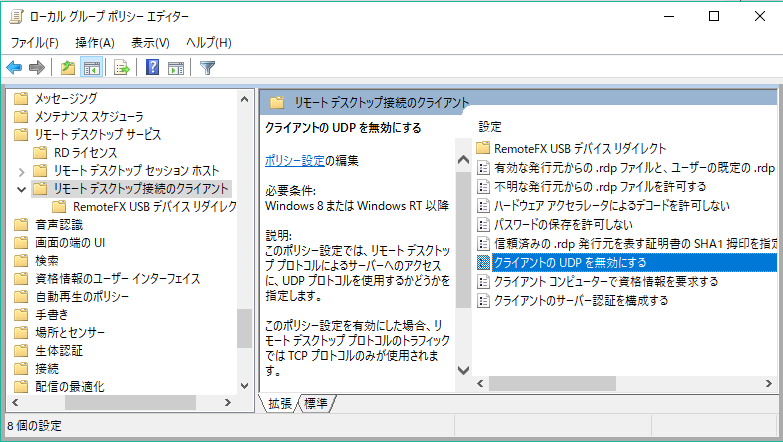The height and width of the screenshot is (442, 783).
Task: Click the export list toolbar icon
Action: 121,67
